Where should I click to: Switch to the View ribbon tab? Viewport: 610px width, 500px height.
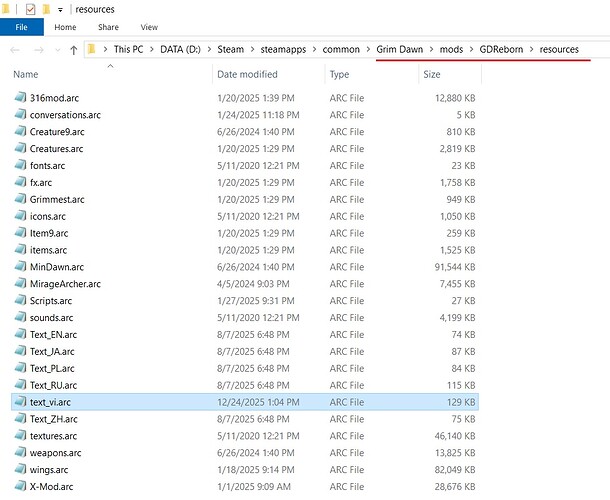[149, 27]
